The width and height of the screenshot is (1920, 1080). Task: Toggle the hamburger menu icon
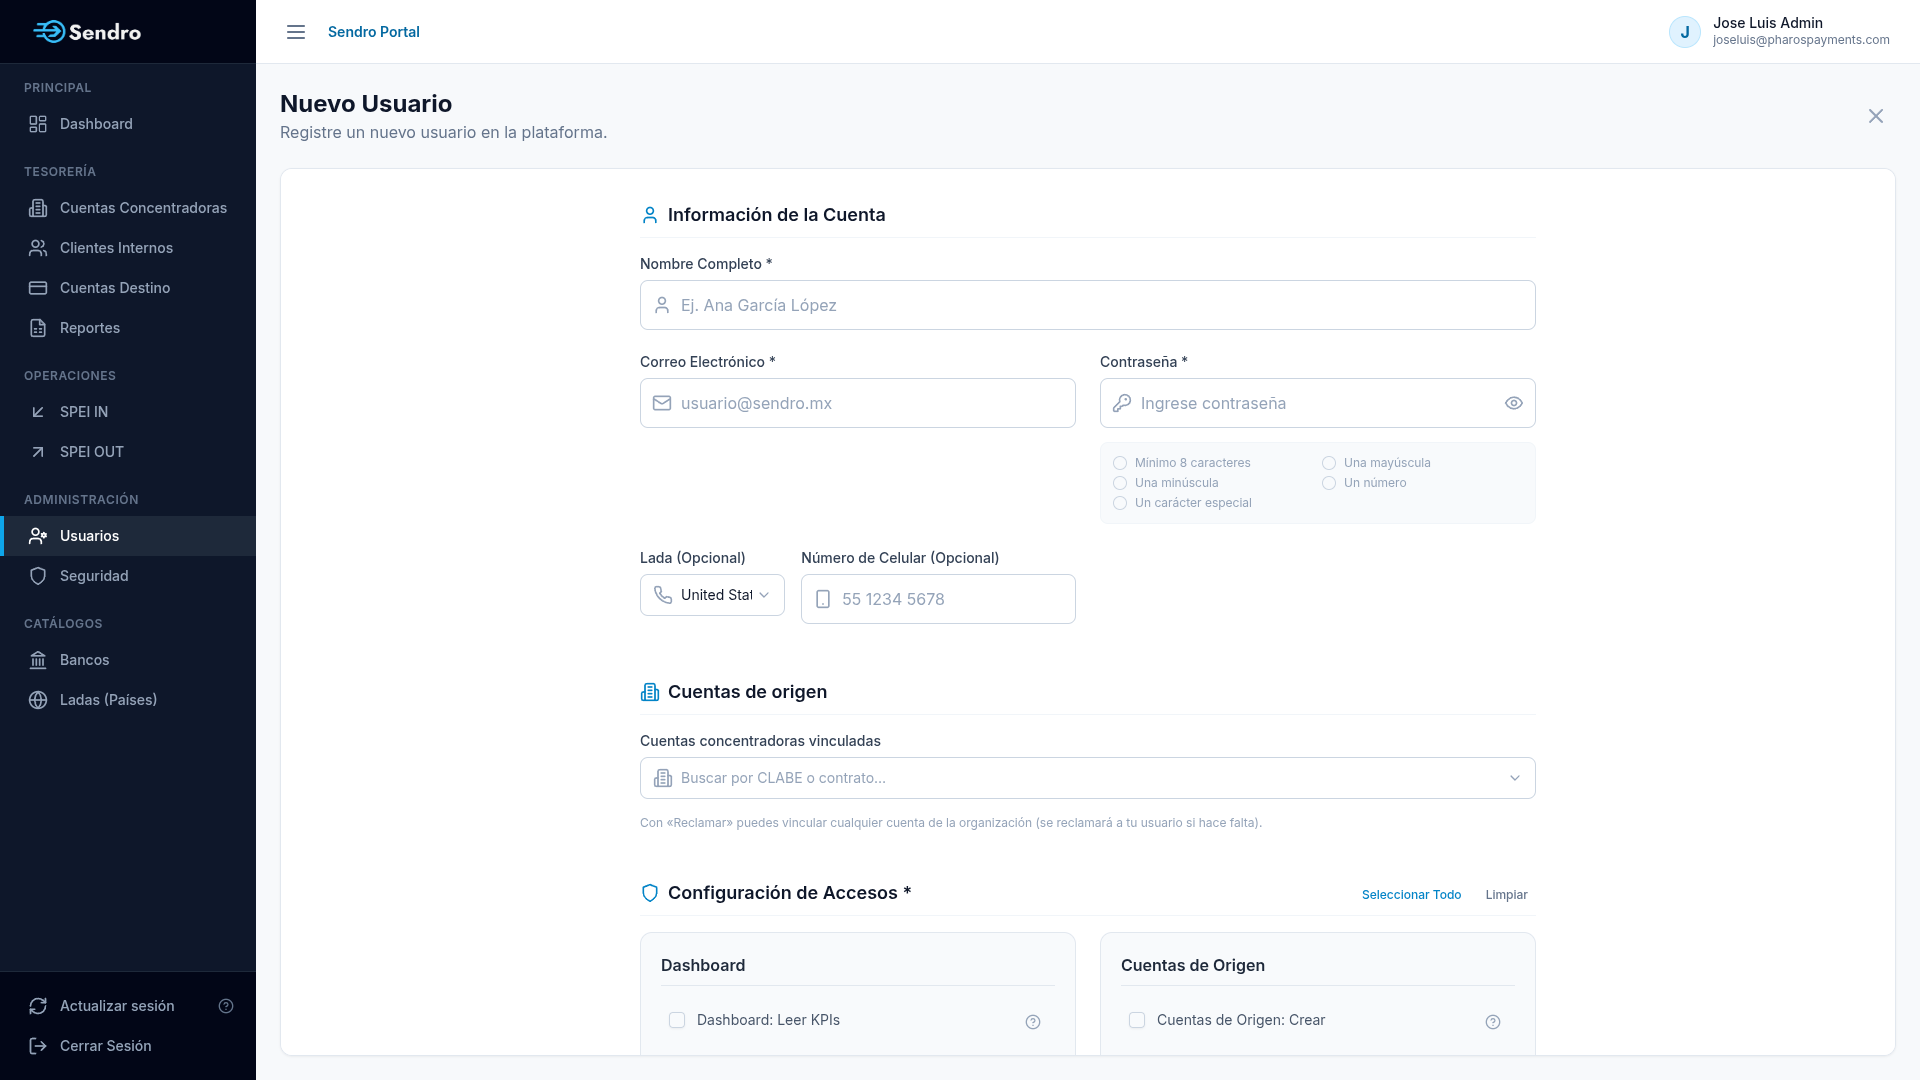click(296, 32)
